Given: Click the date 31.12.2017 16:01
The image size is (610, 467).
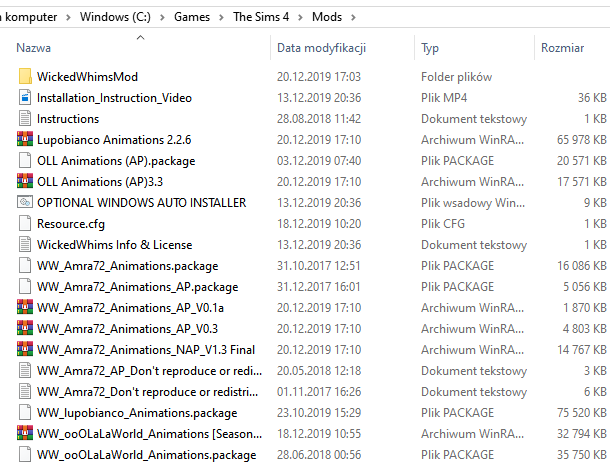Looking at the screenshot, I should coord(319,287).
